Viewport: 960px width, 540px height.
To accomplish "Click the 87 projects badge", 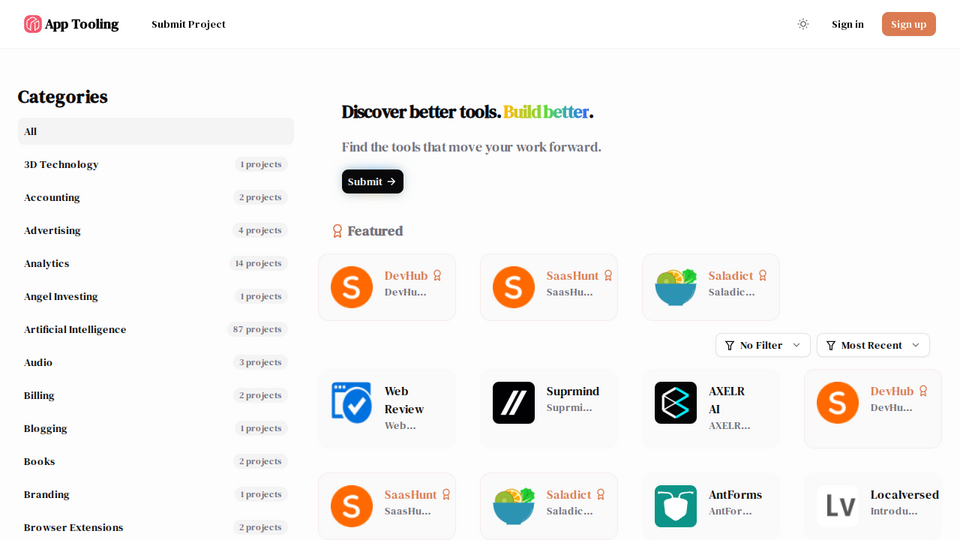I will (257, 329).
